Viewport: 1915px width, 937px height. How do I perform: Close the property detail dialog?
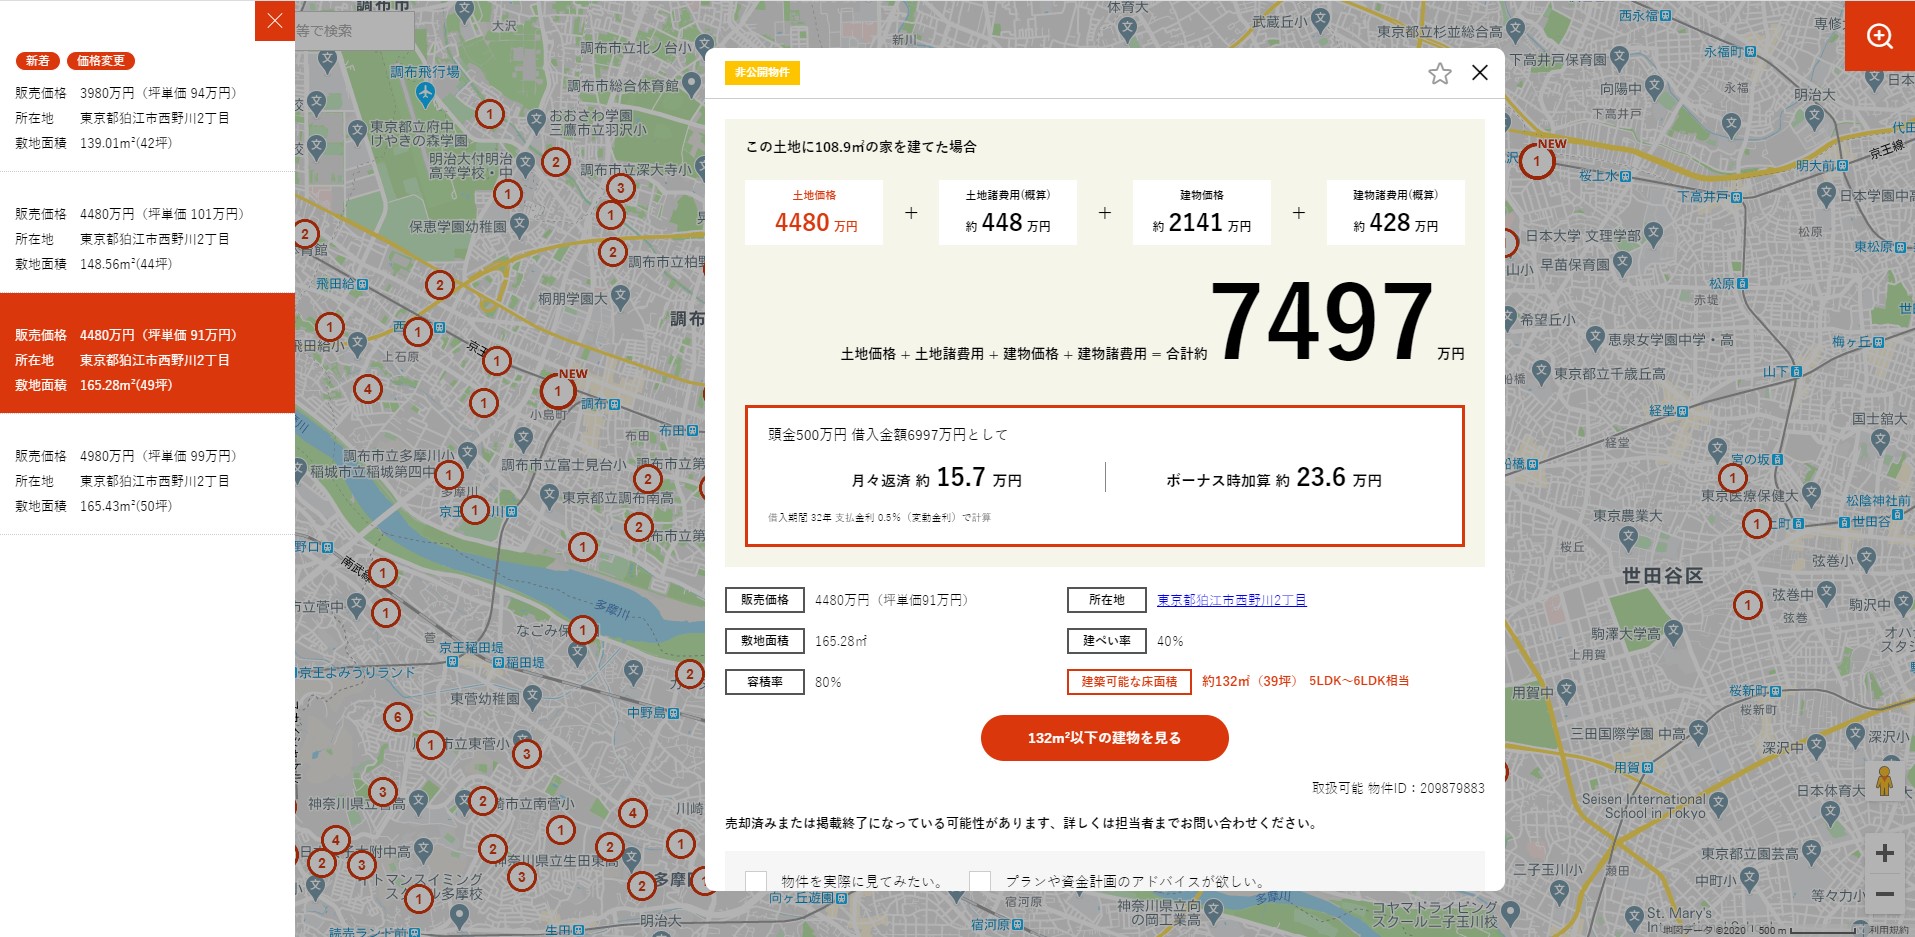click(x=1480, y=72)
